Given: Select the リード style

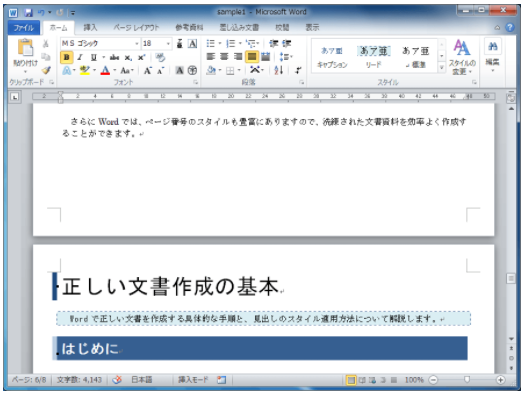Looking at the screenshot, I should coord(373,57).
